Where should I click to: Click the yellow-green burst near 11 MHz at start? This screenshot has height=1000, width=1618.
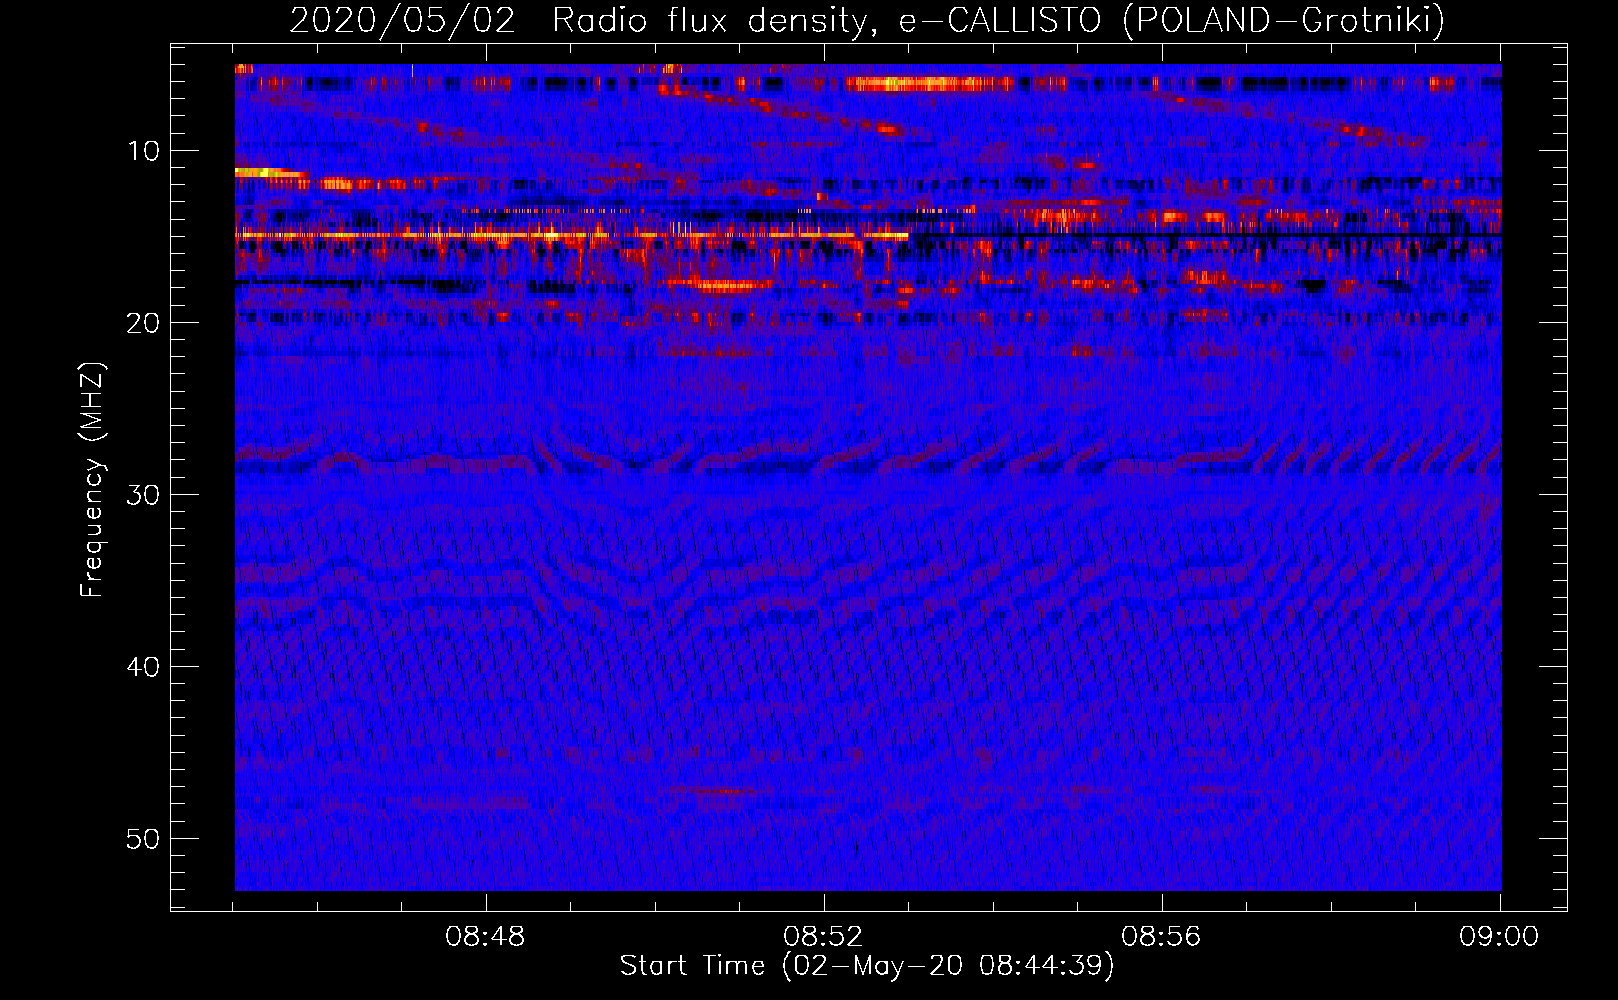coord(270,173)
